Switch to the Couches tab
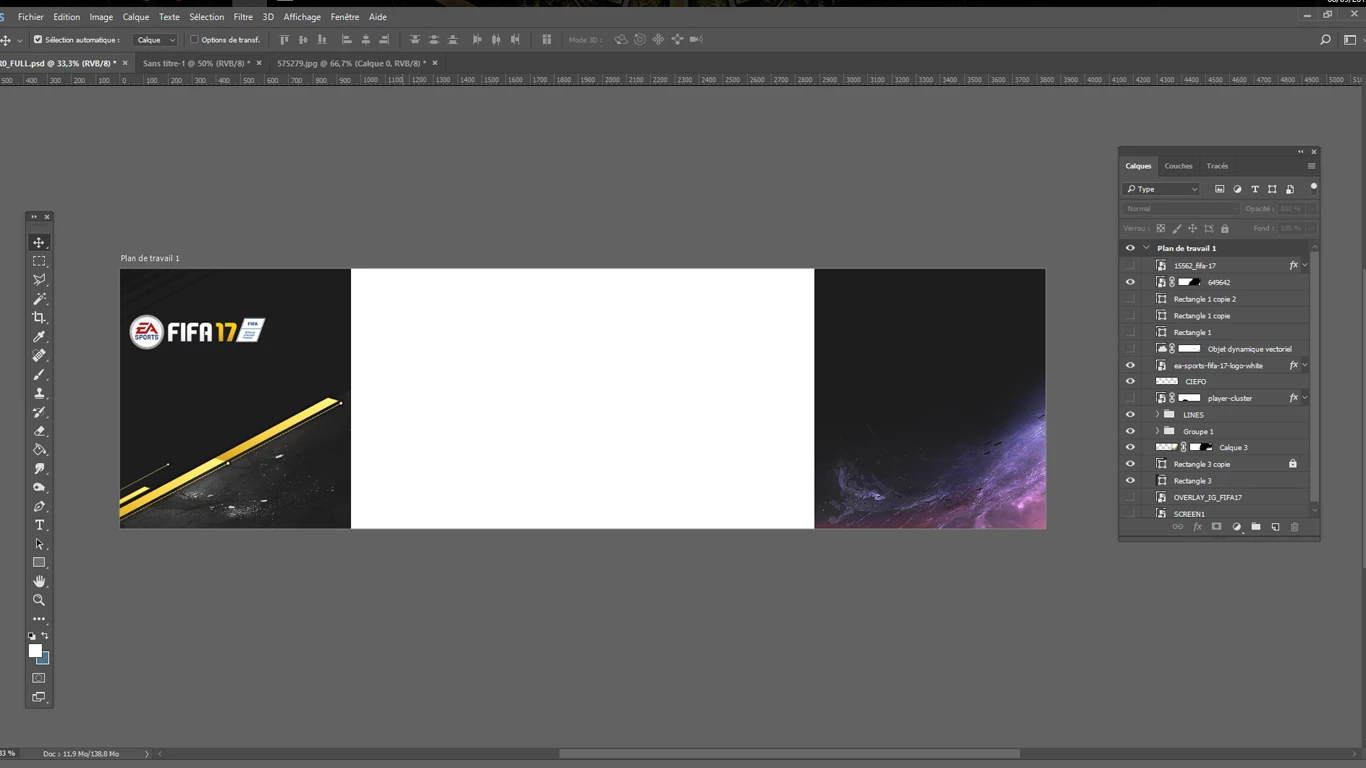 coord(1178,166)
